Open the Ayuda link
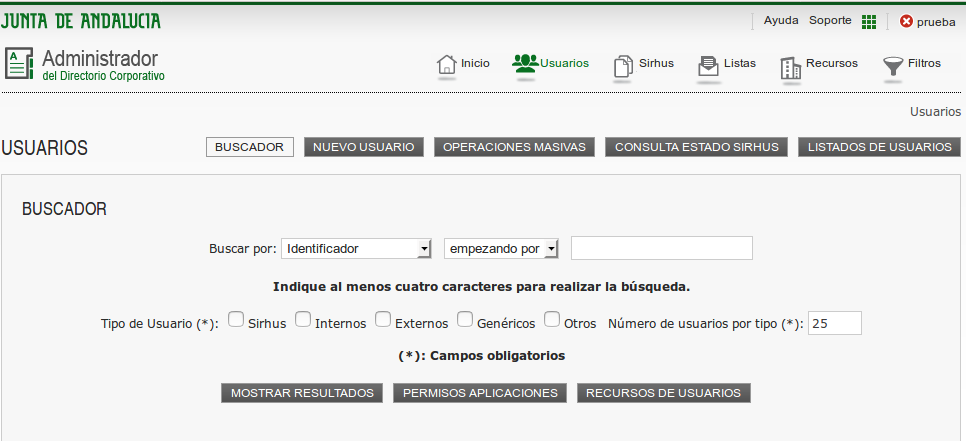 point(781,20)
